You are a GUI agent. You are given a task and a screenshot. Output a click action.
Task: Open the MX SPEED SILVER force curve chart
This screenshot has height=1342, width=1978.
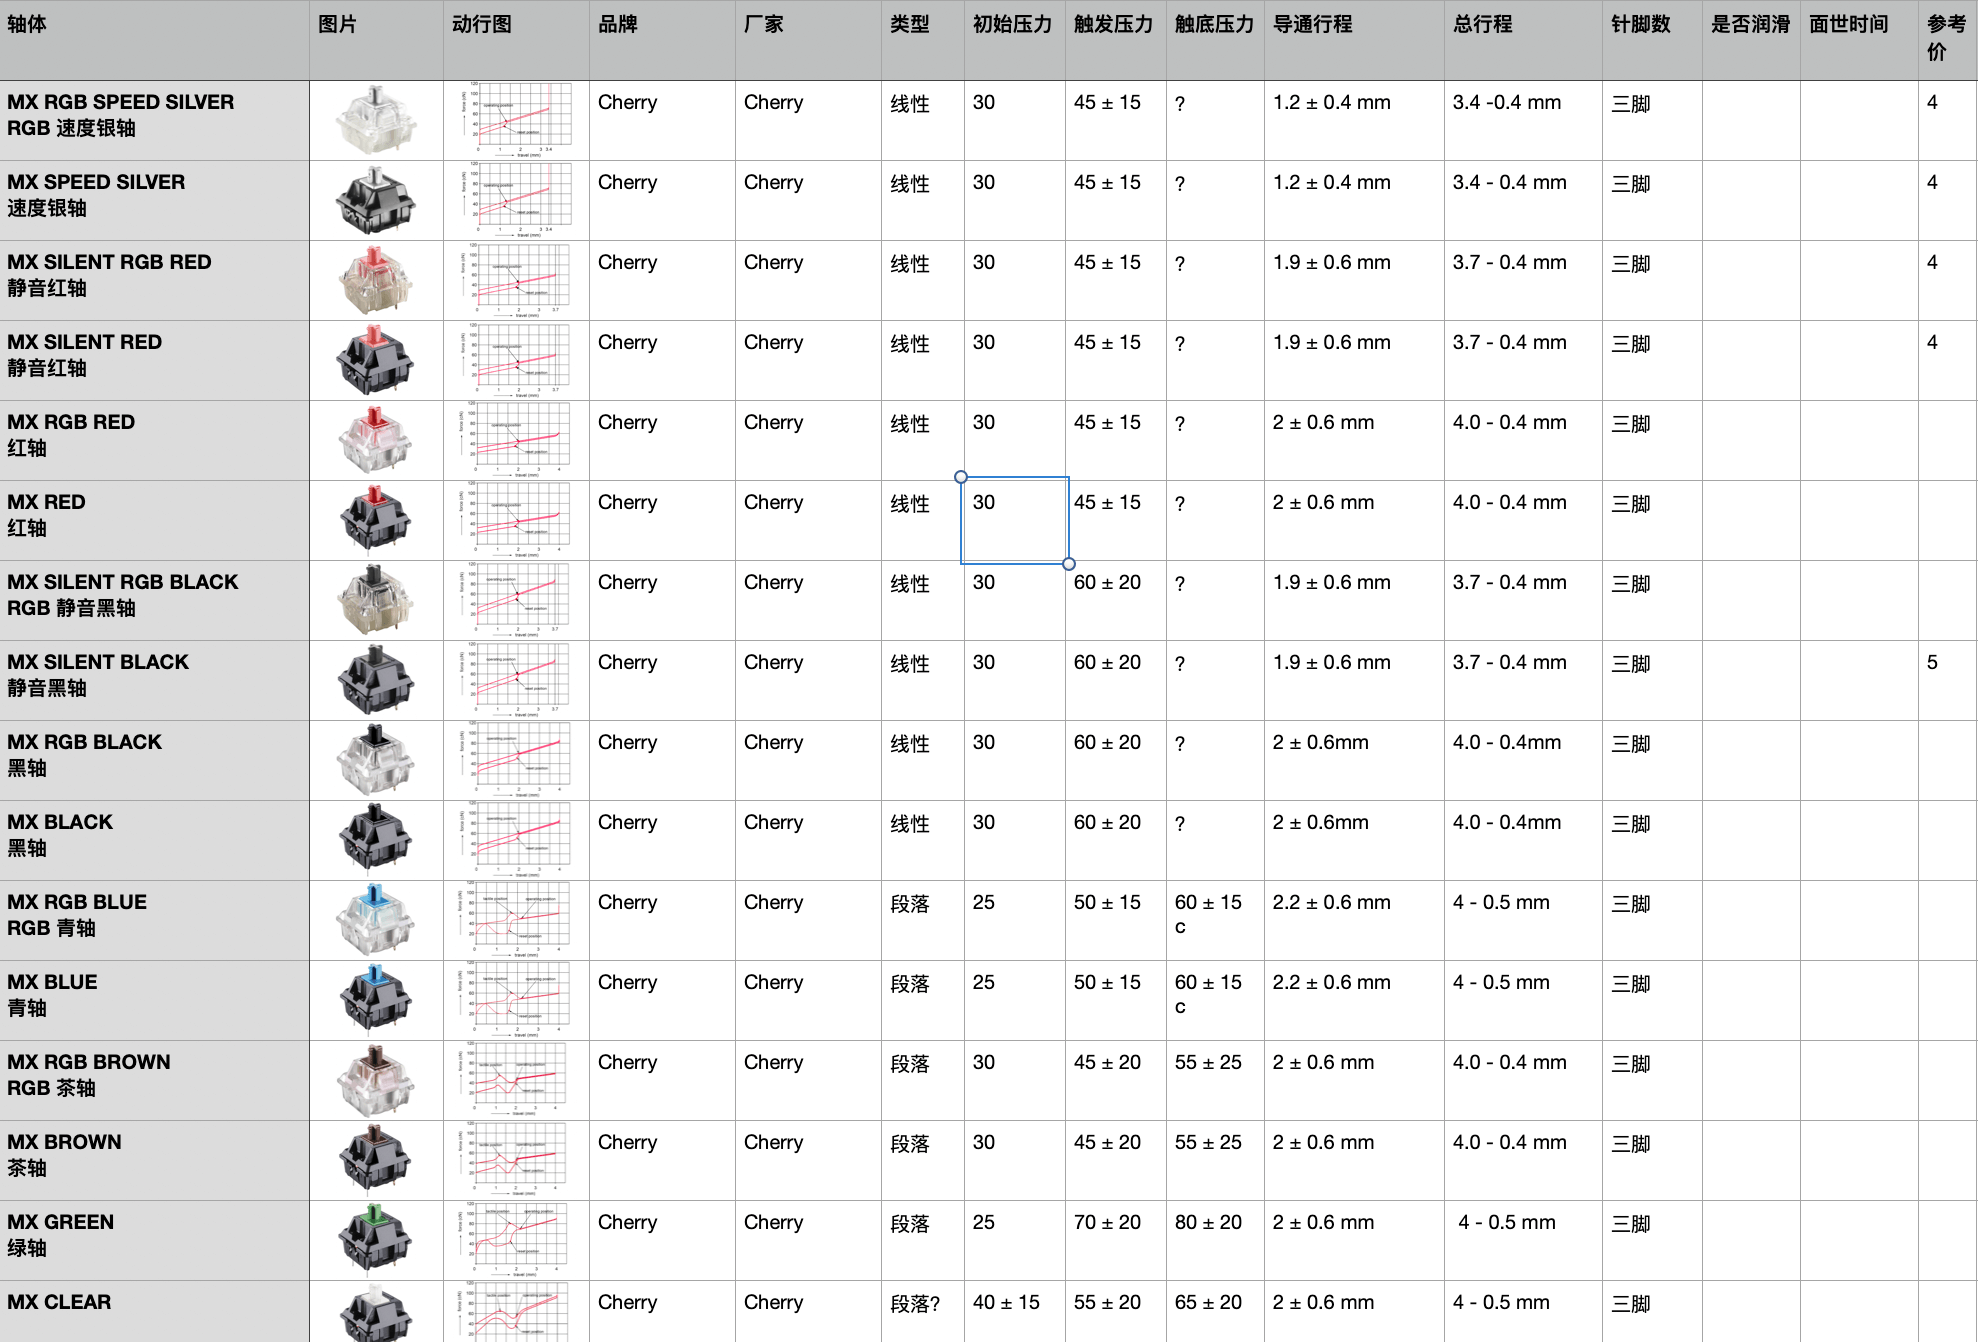515,200
